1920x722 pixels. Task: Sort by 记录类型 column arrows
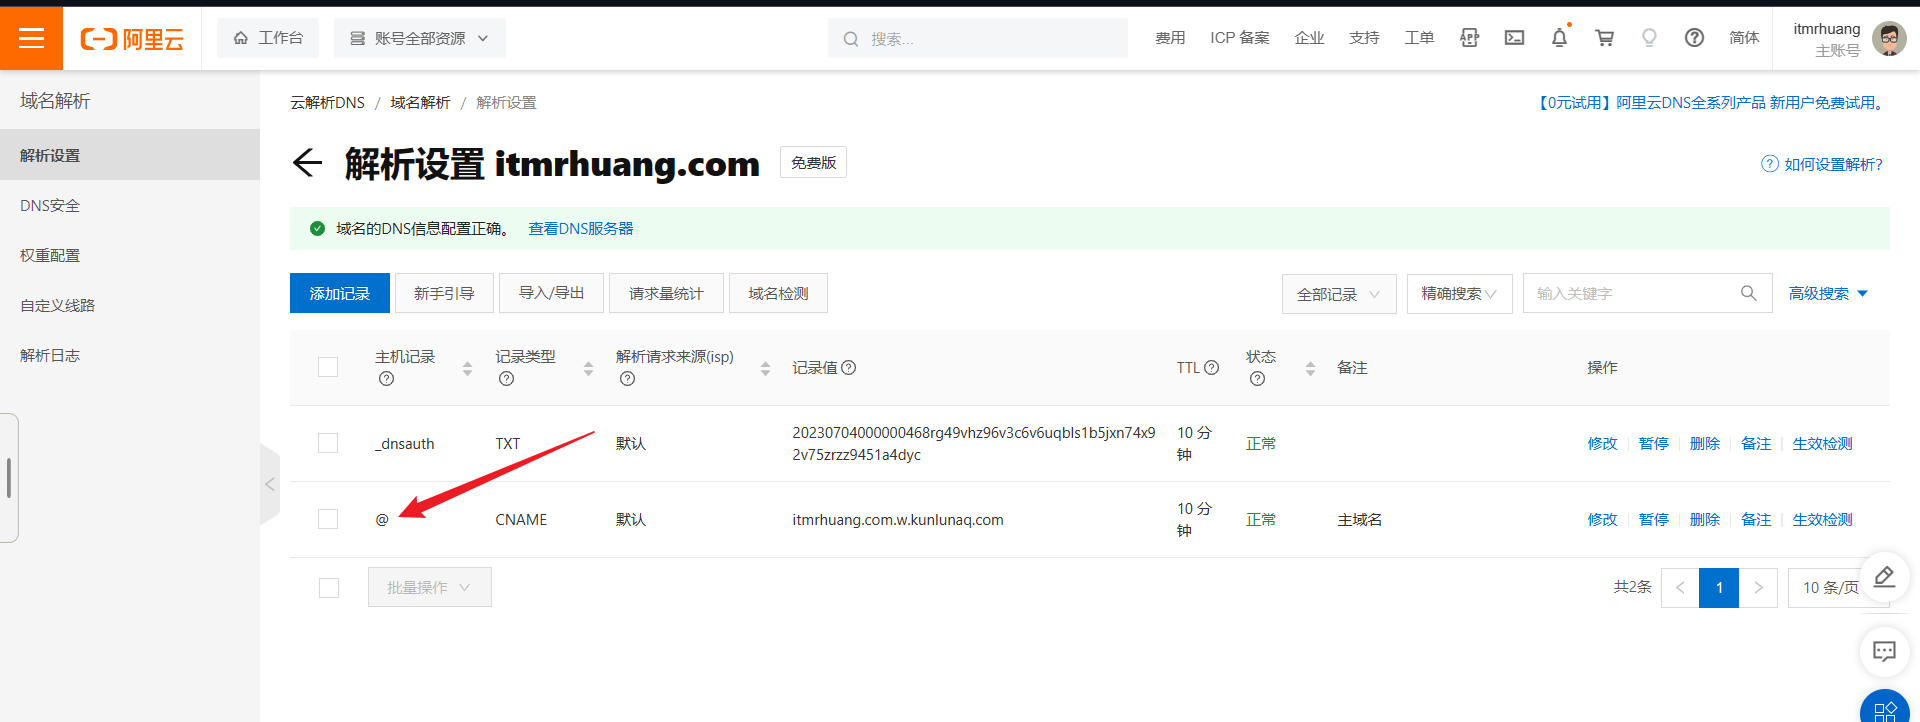pyautogui.click(x=588, y=368)
